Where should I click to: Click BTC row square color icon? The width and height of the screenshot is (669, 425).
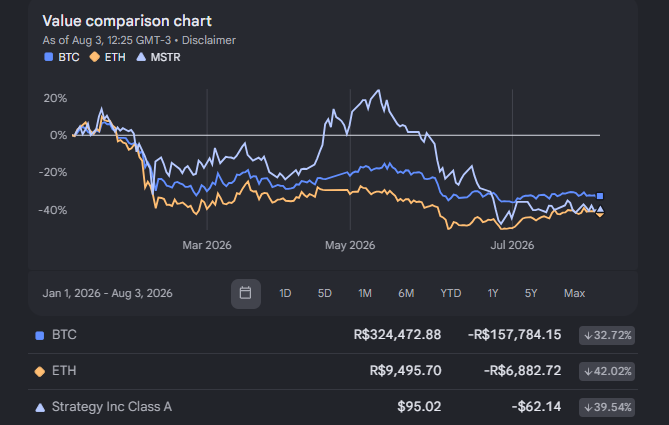pyautogui.click(x=40, y=336)
